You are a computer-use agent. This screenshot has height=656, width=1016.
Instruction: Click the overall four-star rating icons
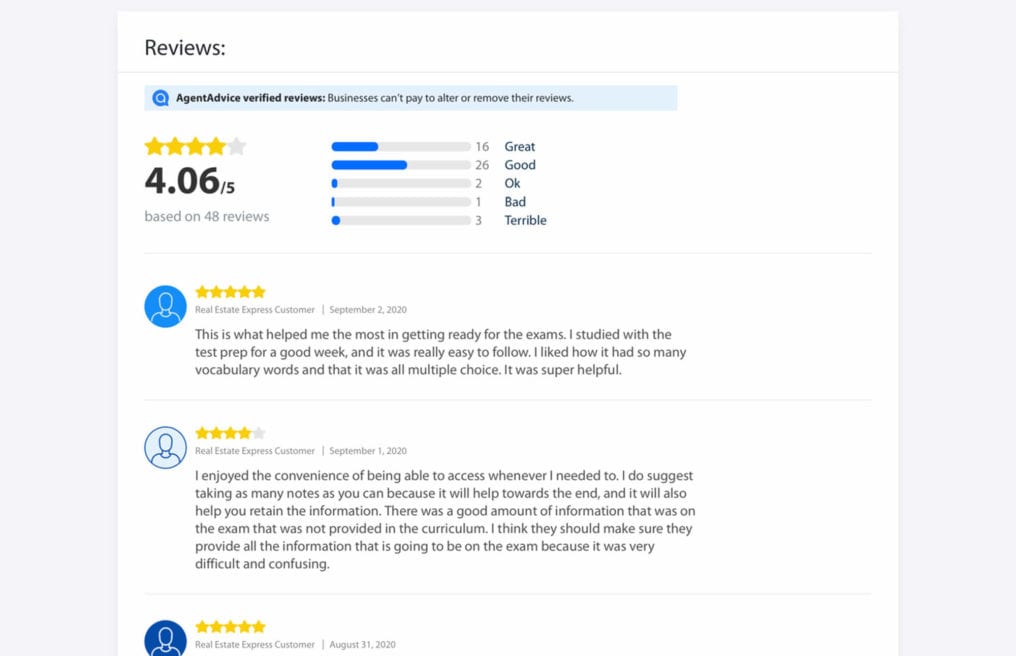(195, 146)
